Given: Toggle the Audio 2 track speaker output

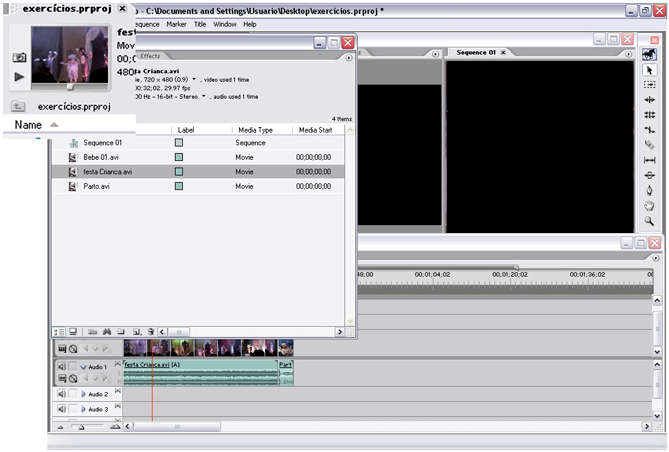Looking at the screenshot, I should (x=62, y=395).
